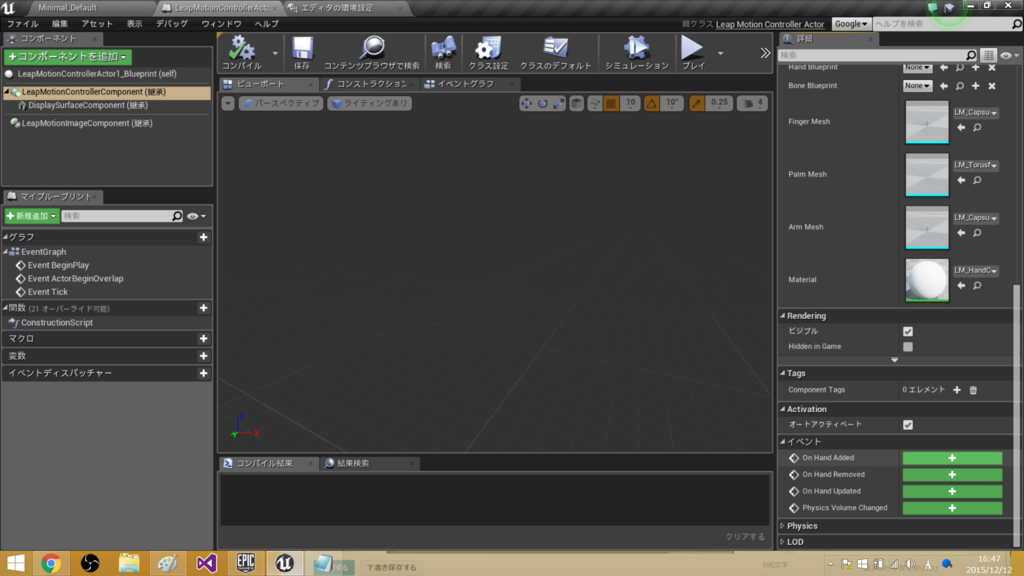Toggle Auto Activate checkbox
This screenshot has height=576, width=1024.
[908, 424]
